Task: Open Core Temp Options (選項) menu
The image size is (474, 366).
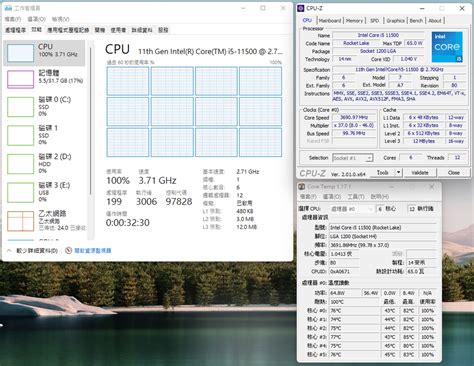Action: tap(332, 197)
